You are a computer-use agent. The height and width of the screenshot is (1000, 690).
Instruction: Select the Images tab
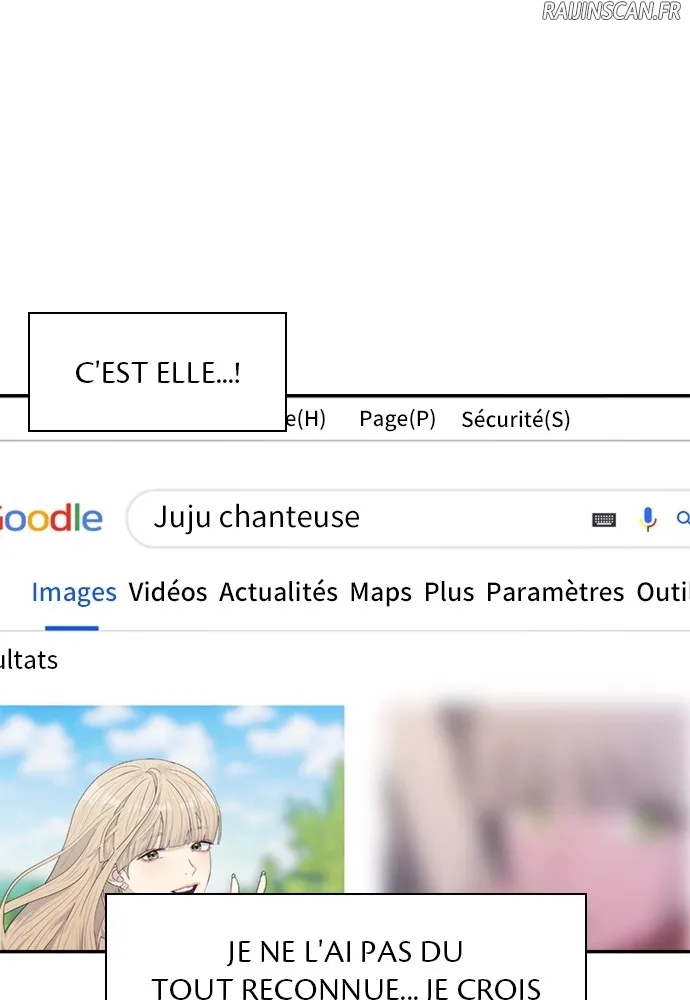pos(74,592)
